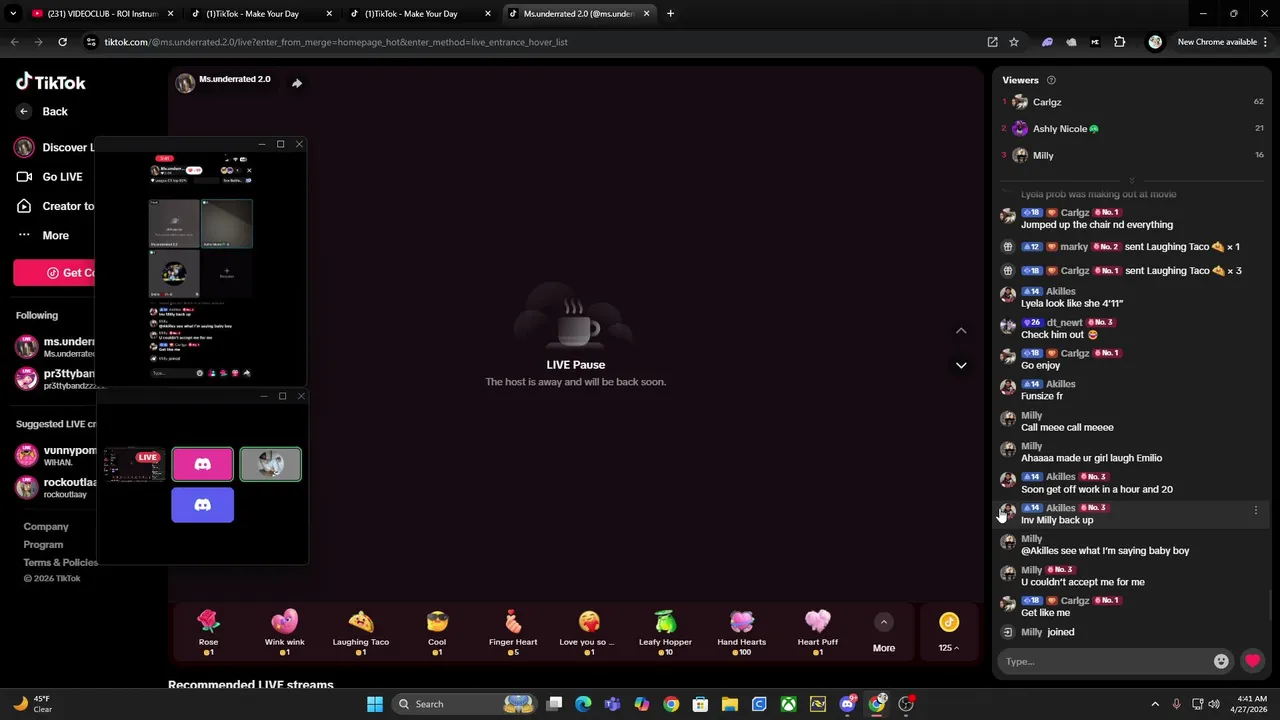Image resolution: width=1280 pixels, height=720 pixels.
Task: Show hidden system tray icons
Action: (1155, 704)
